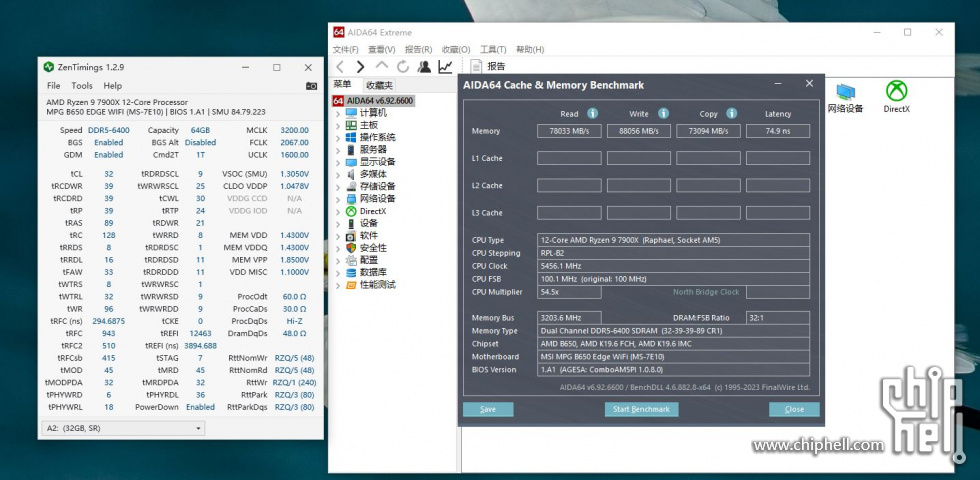This screenshot has width=980, height=480.
Task: Open ZenTimings File menu
Action: pos(54,86)
